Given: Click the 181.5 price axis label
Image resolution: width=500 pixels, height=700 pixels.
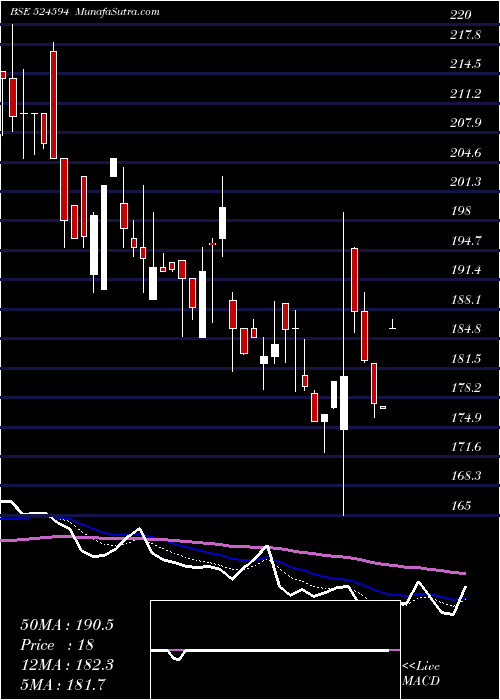Looking at the screenshot, I should [466, 358].
